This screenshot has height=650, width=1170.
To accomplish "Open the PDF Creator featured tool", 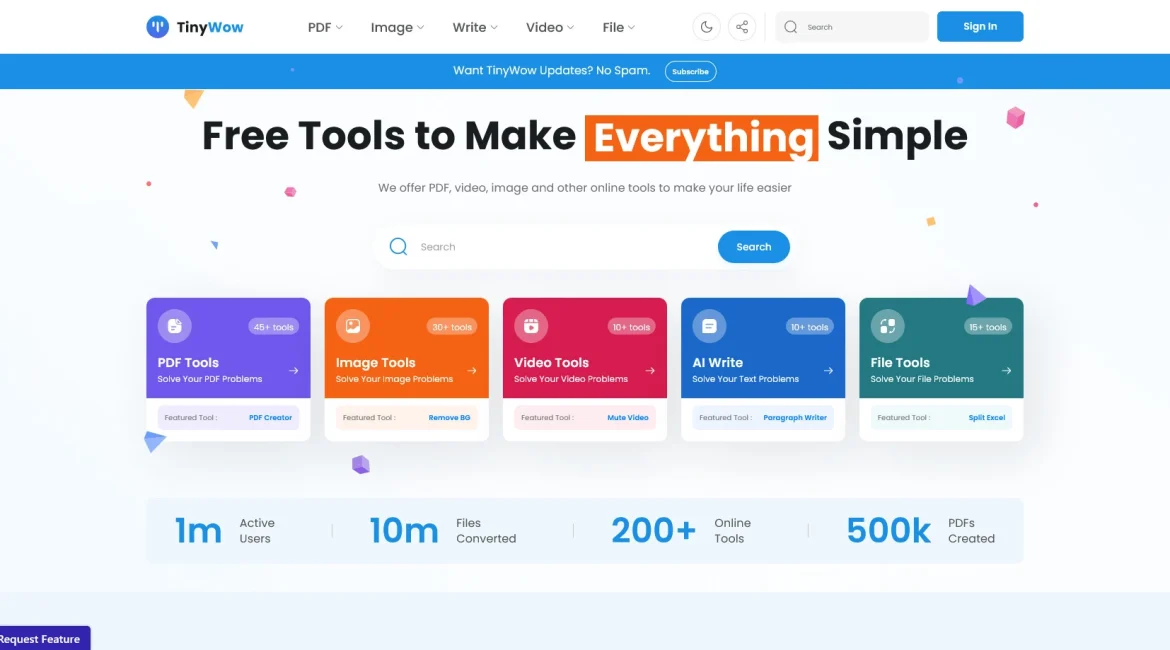I will (x=270, y=418).
